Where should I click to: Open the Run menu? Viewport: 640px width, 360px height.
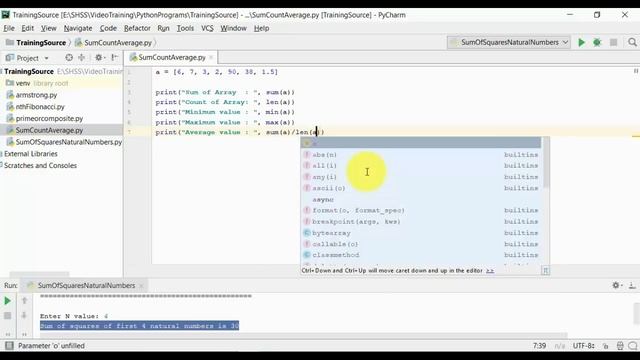163,28
